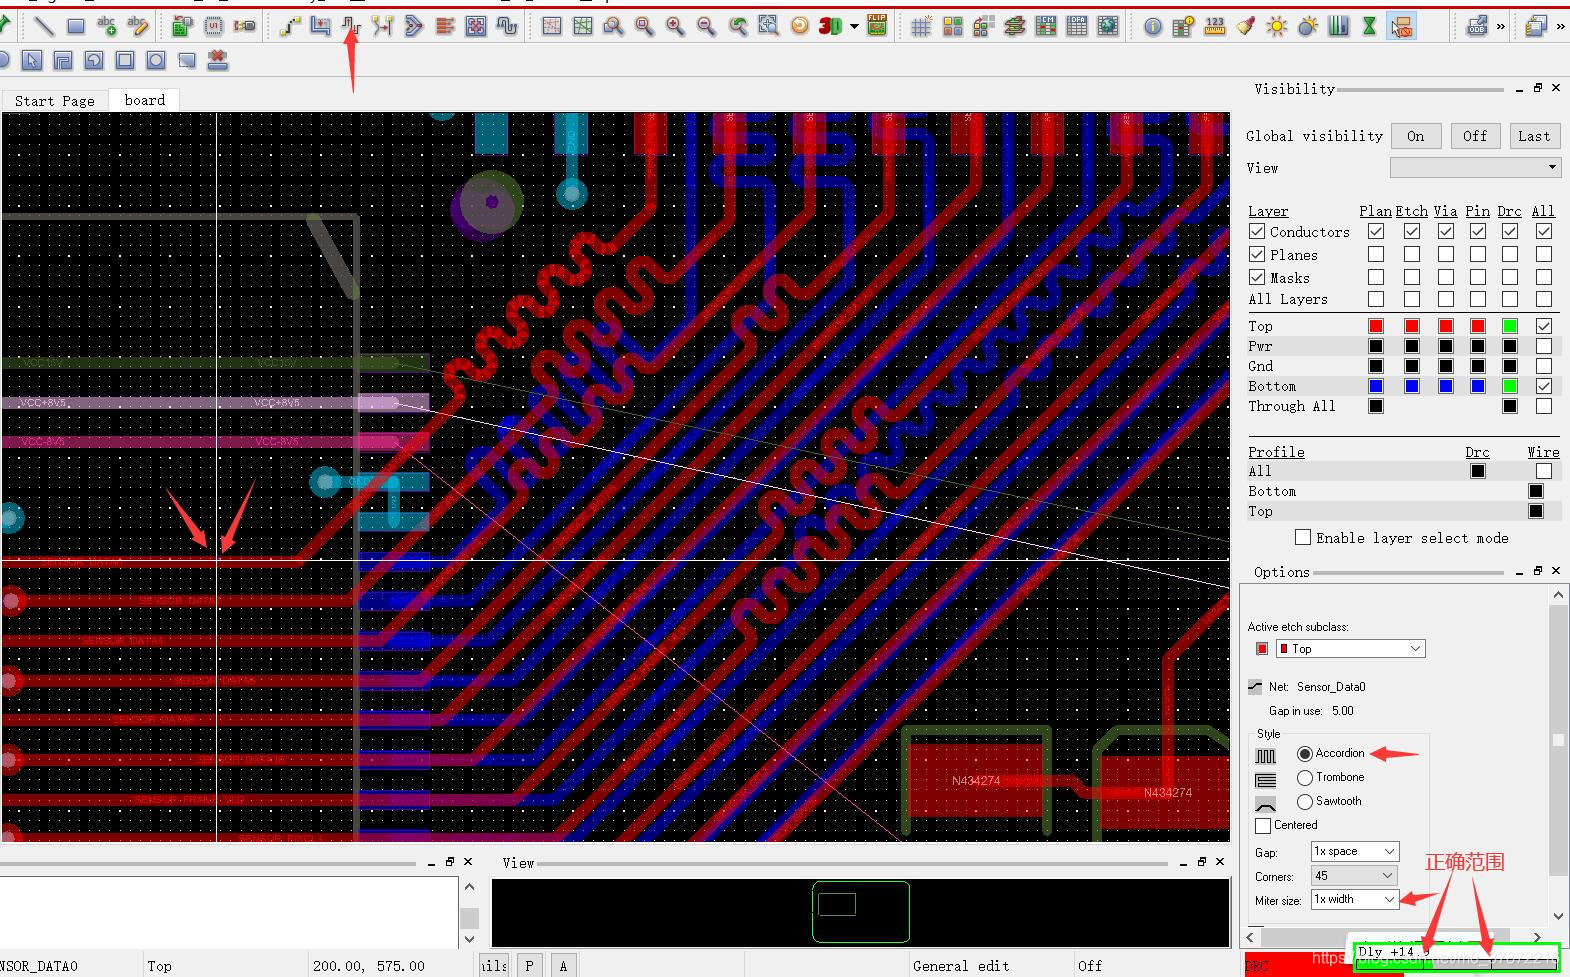The image size is (1570, 977).
Task: Click 'General edit' mode in status bar
Action: click(962, 966)
